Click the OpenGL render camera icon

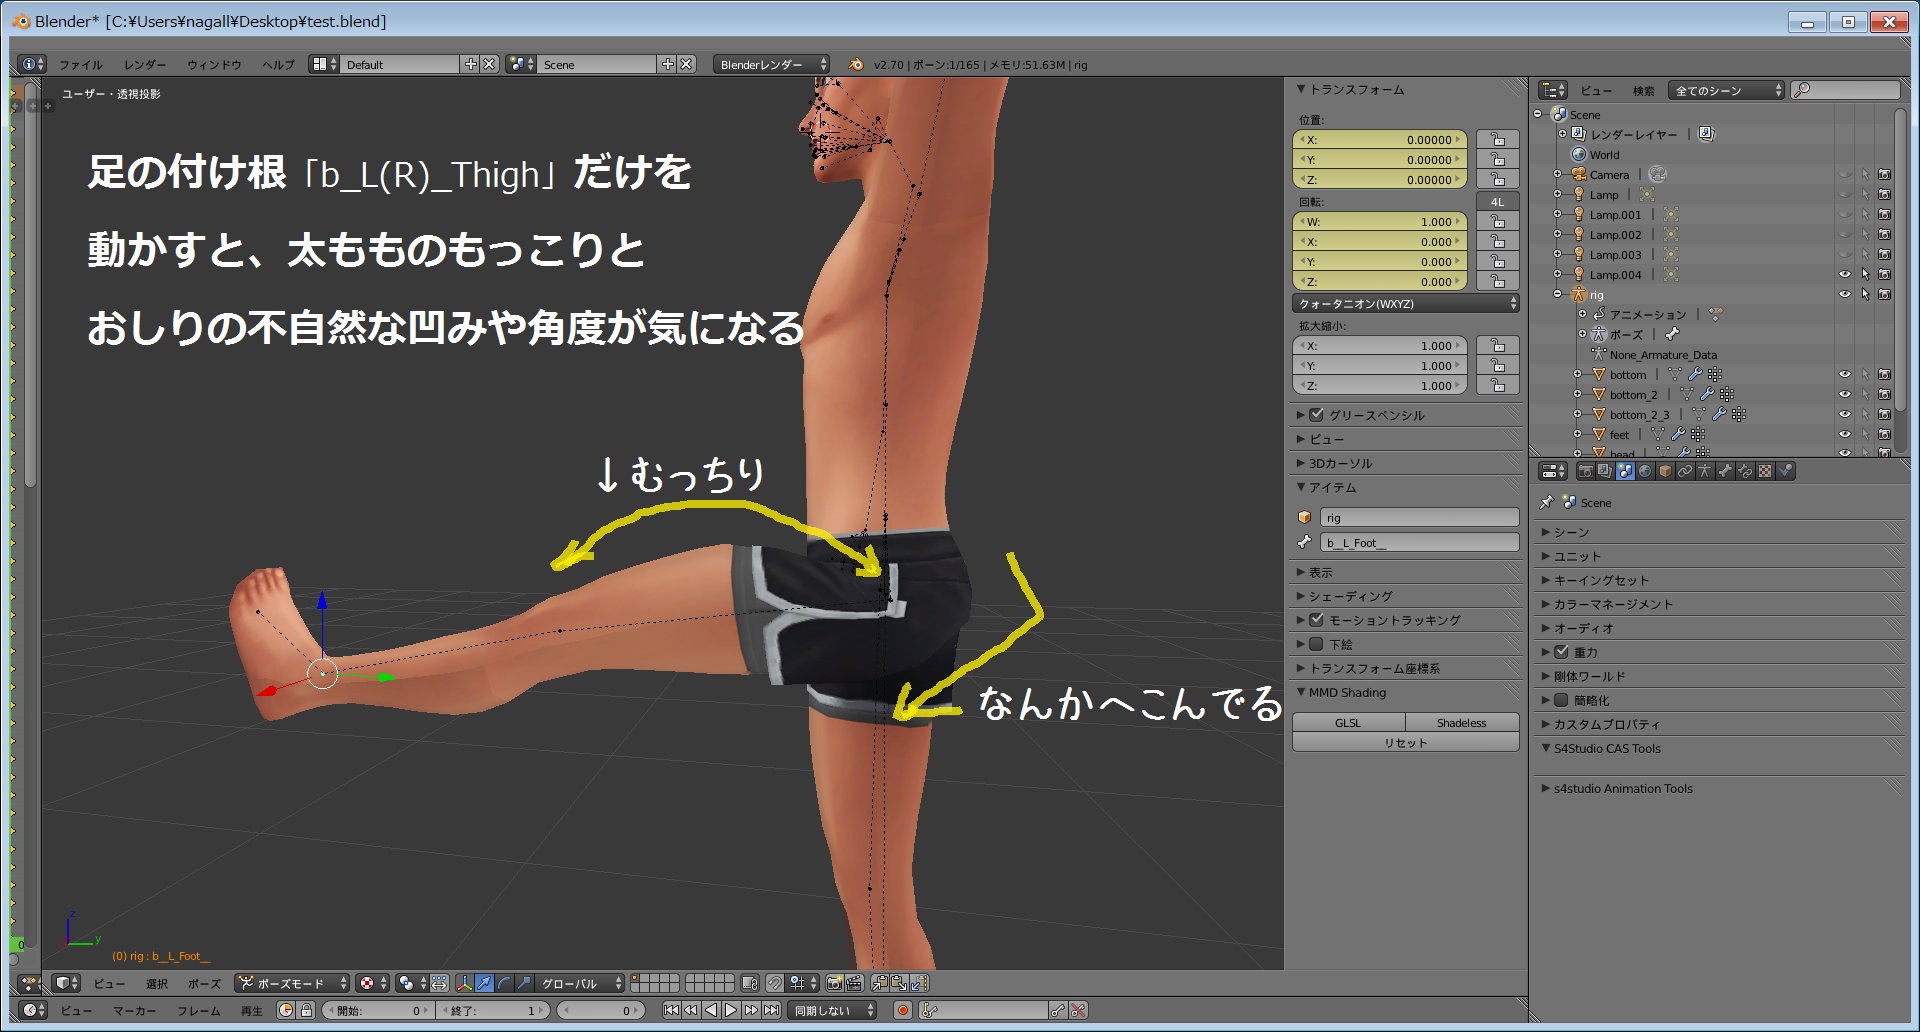point(834,983)
